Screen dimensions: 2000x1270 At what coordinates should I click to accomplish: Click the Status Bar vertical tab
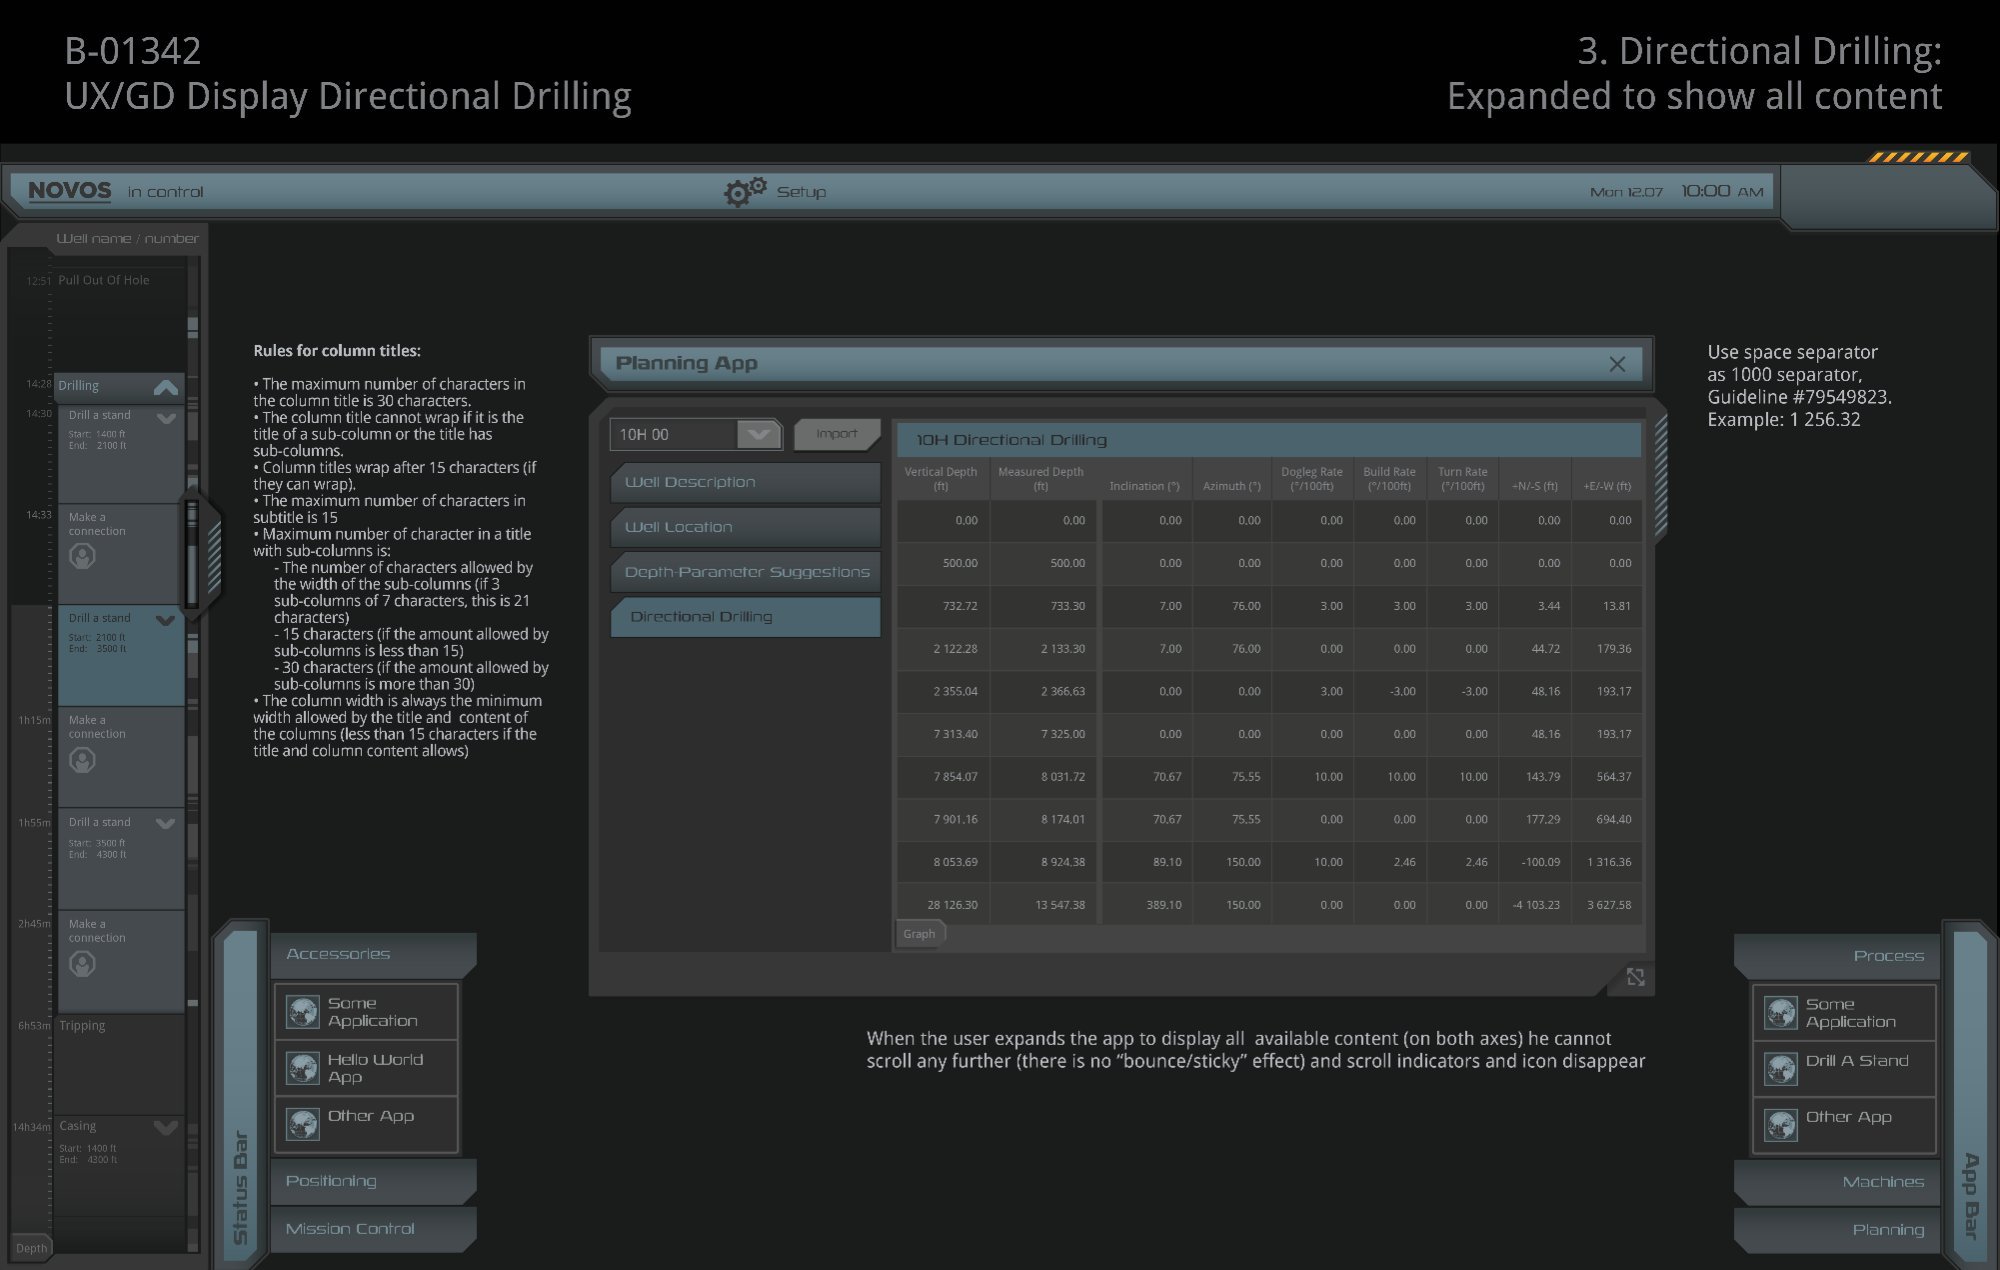click(240, 1095)
